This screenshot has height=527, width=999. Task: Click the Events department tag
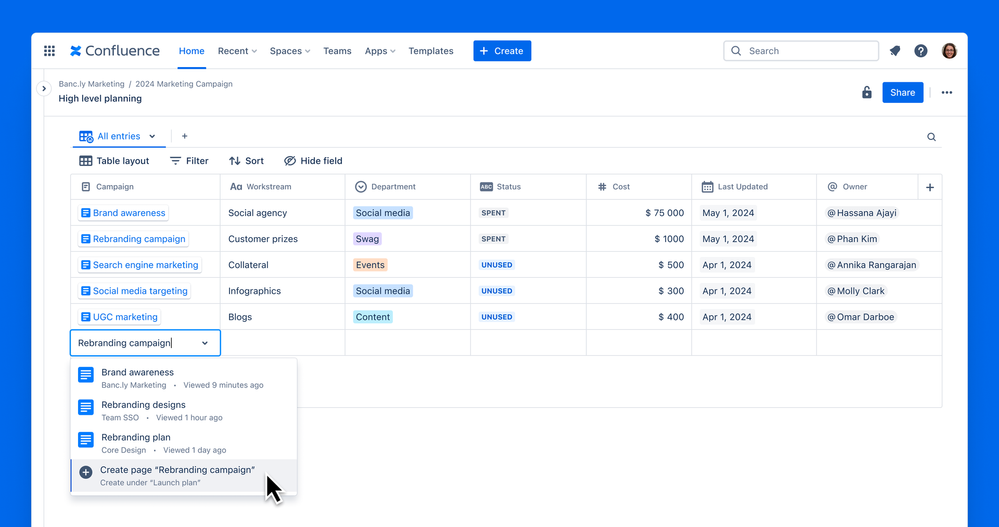[x=370, y=265]
